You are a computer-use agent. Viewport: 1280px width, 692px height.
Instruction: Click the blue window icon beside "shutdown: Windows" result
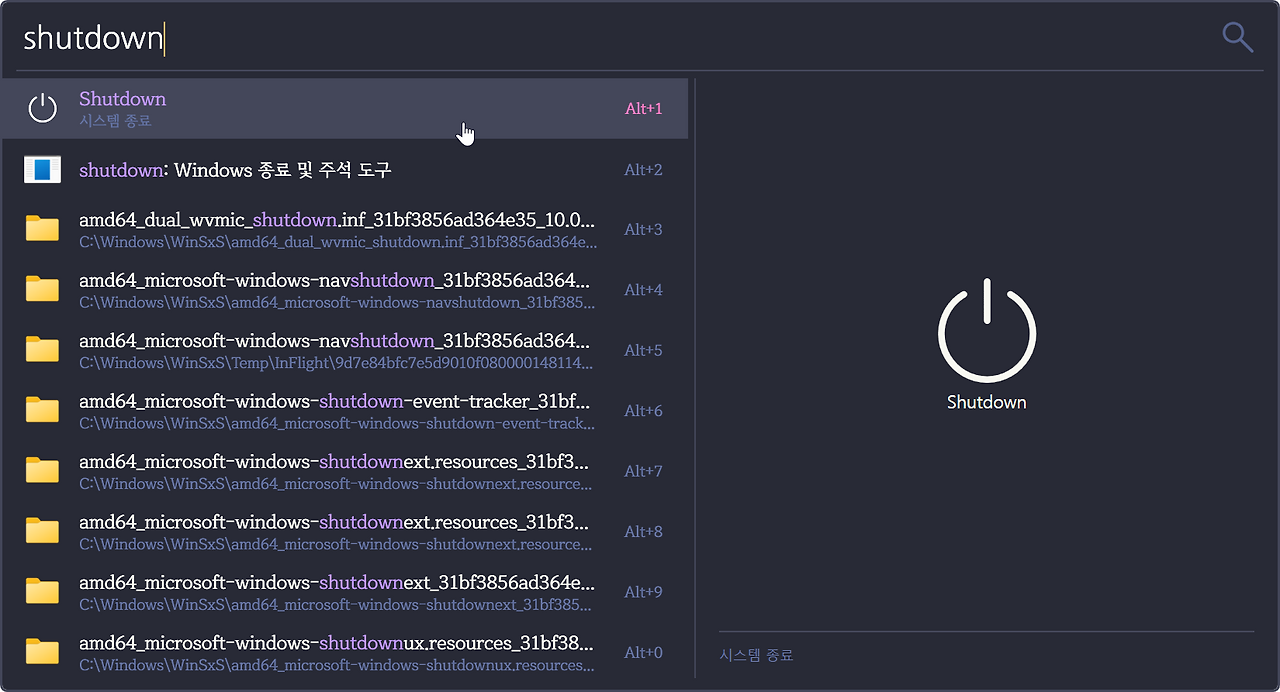click(42, 169)
